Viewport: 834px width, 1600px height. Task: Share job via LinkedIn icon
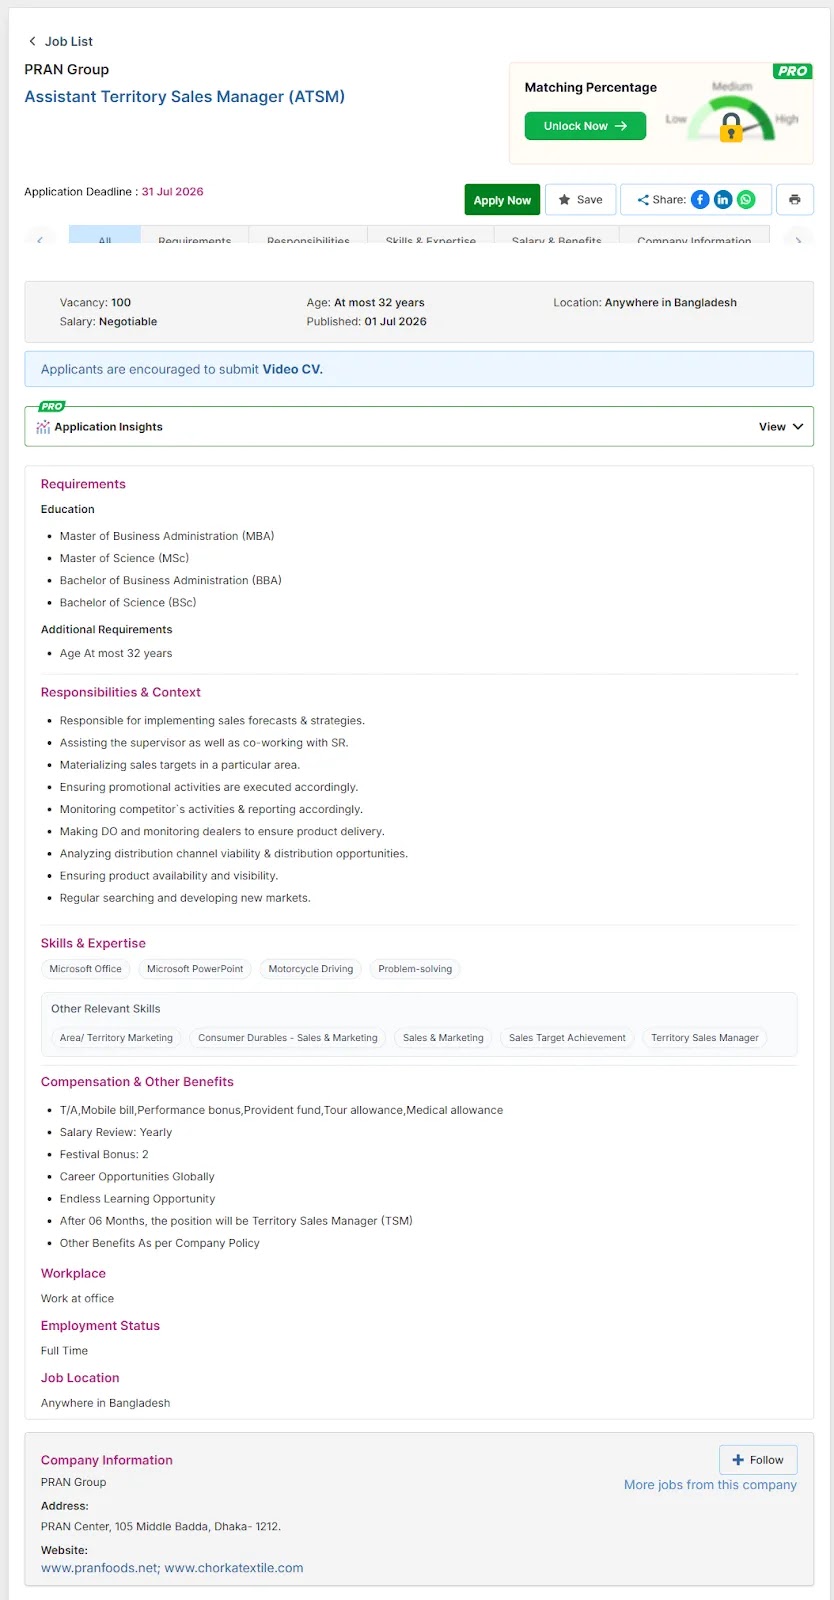[723, 200]
